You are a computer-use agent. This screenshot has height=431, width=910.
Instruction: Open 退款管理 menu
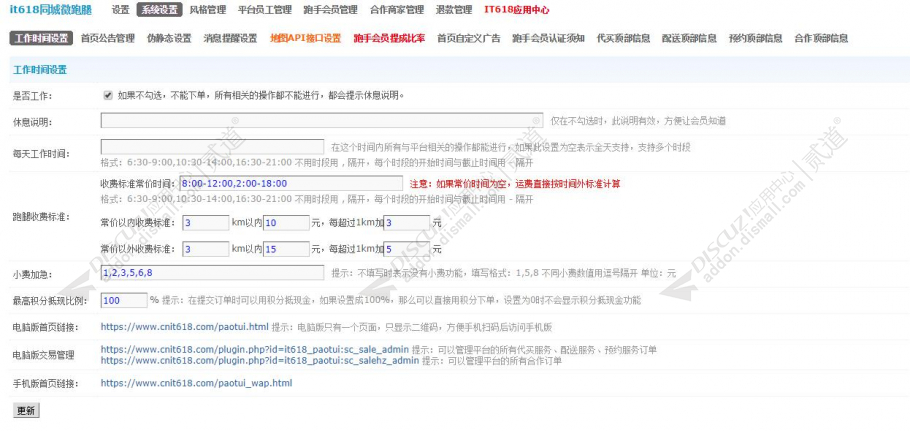[x=454, y=10]
